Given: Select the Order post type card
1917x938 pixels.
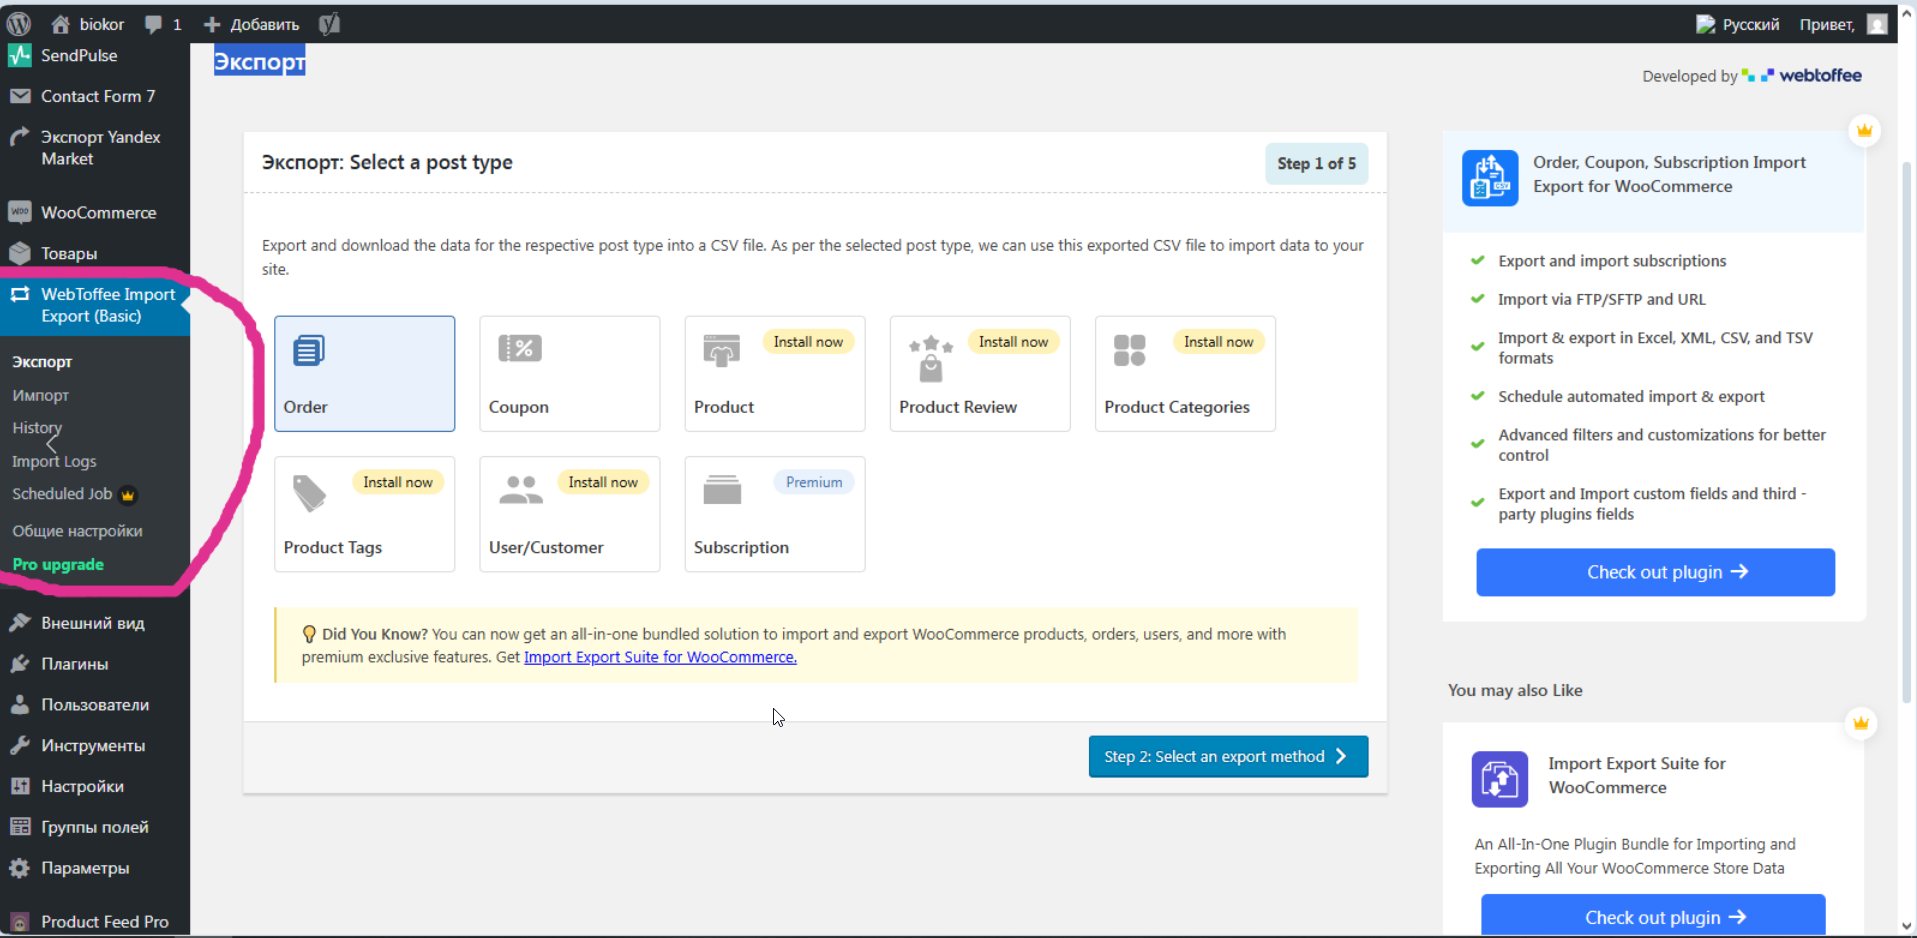Looking at the screenshot, I should (365, 374).
